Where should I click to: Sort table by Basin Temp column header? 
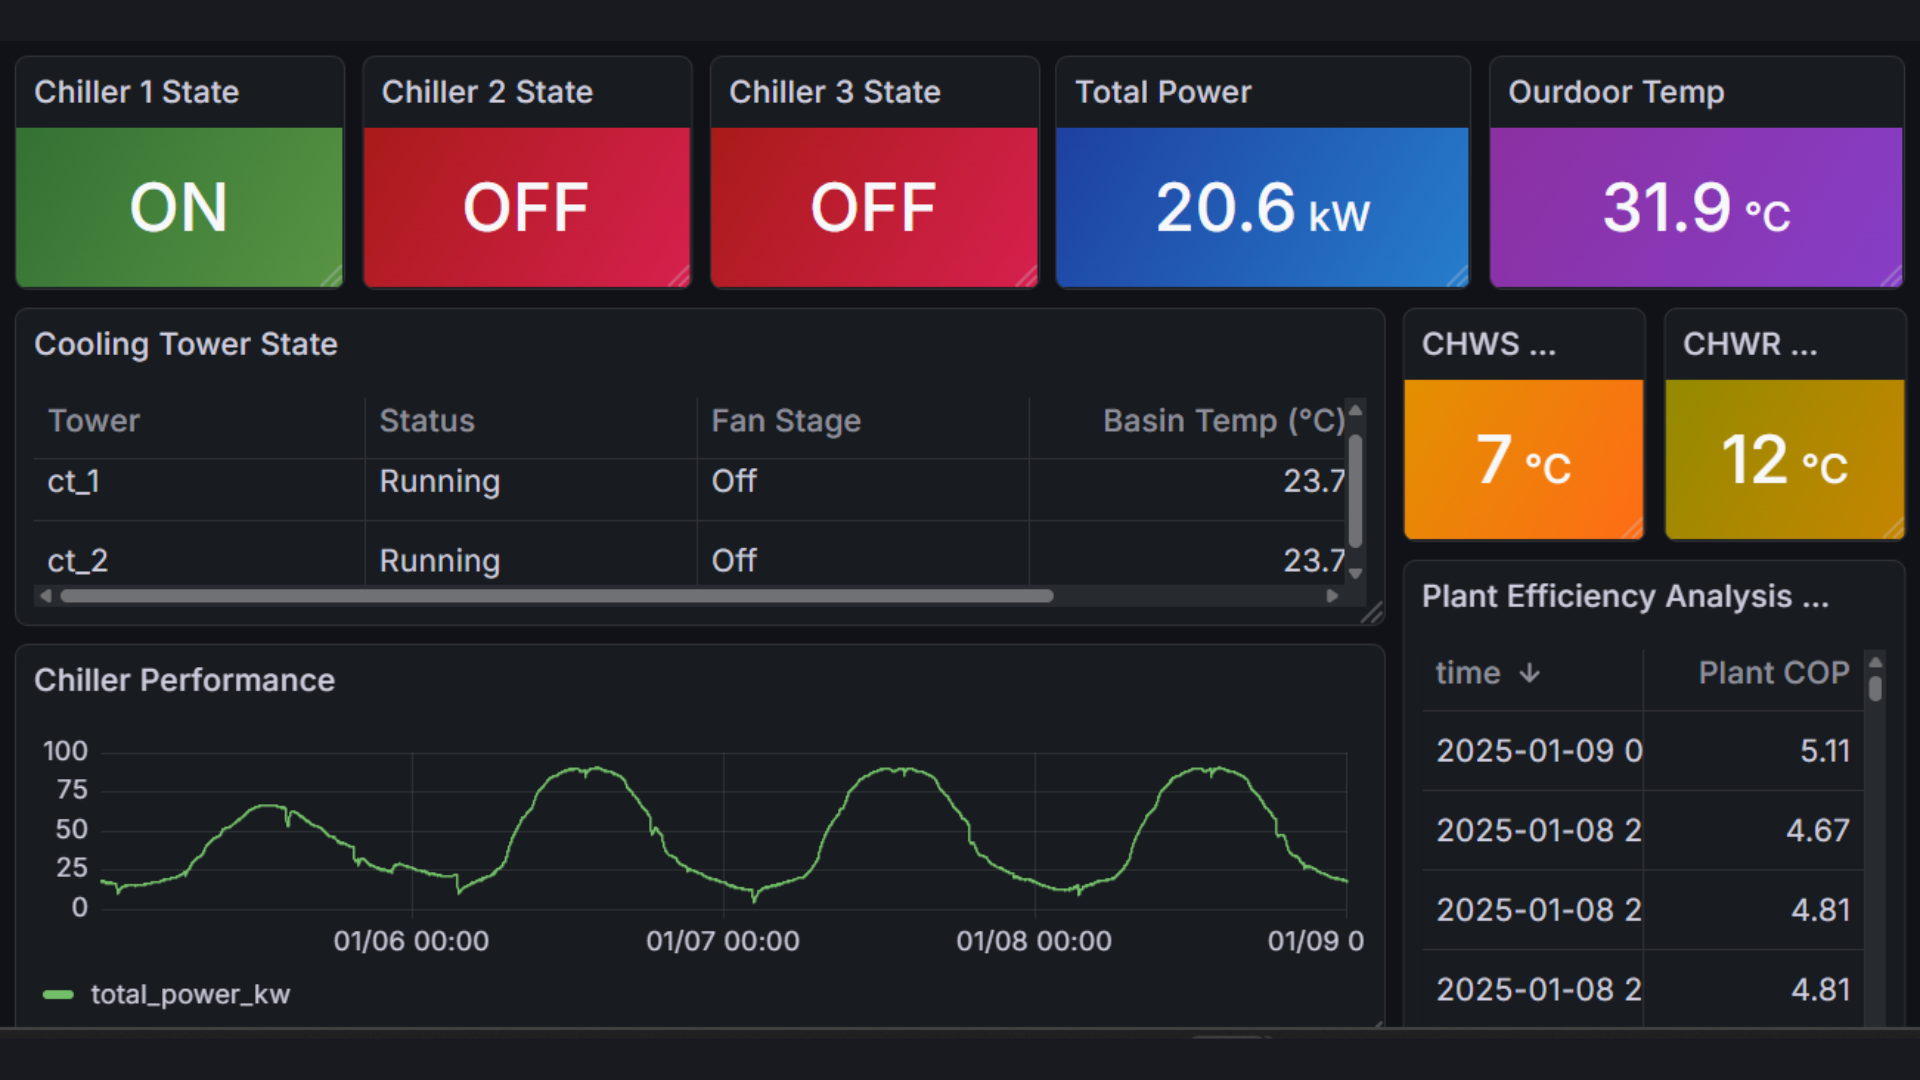(x=1222, y=421)
